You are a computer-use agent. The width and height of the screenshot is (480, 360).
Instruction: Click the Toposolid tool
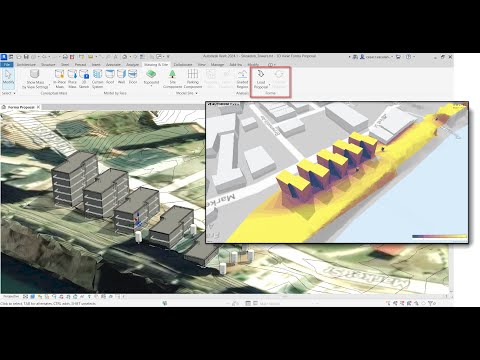coord(151,77)
